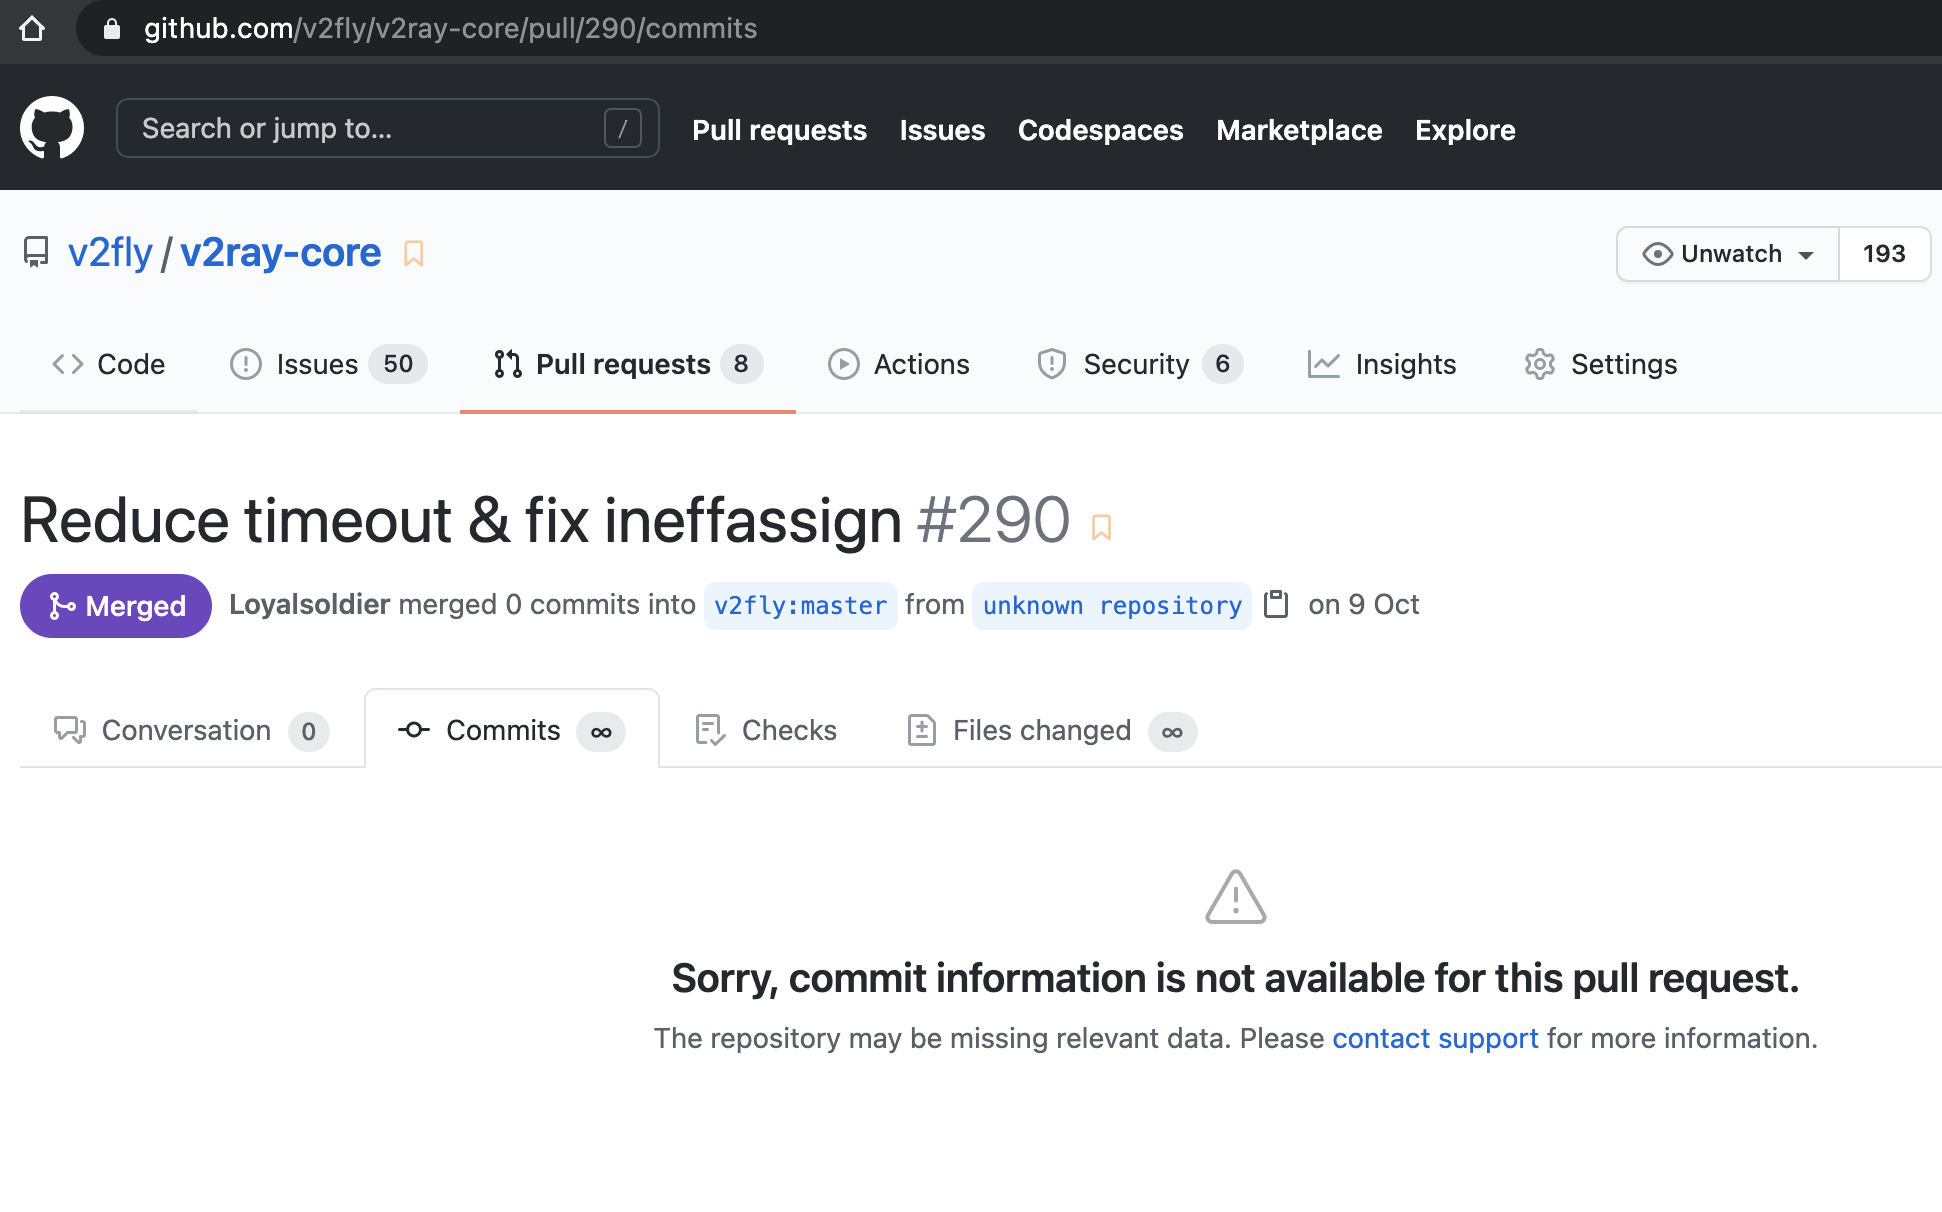This screenshot has width=1942, height=1212.
Task: Open Loyalsoldier's user profile
Action: click(x=309, y=604)
